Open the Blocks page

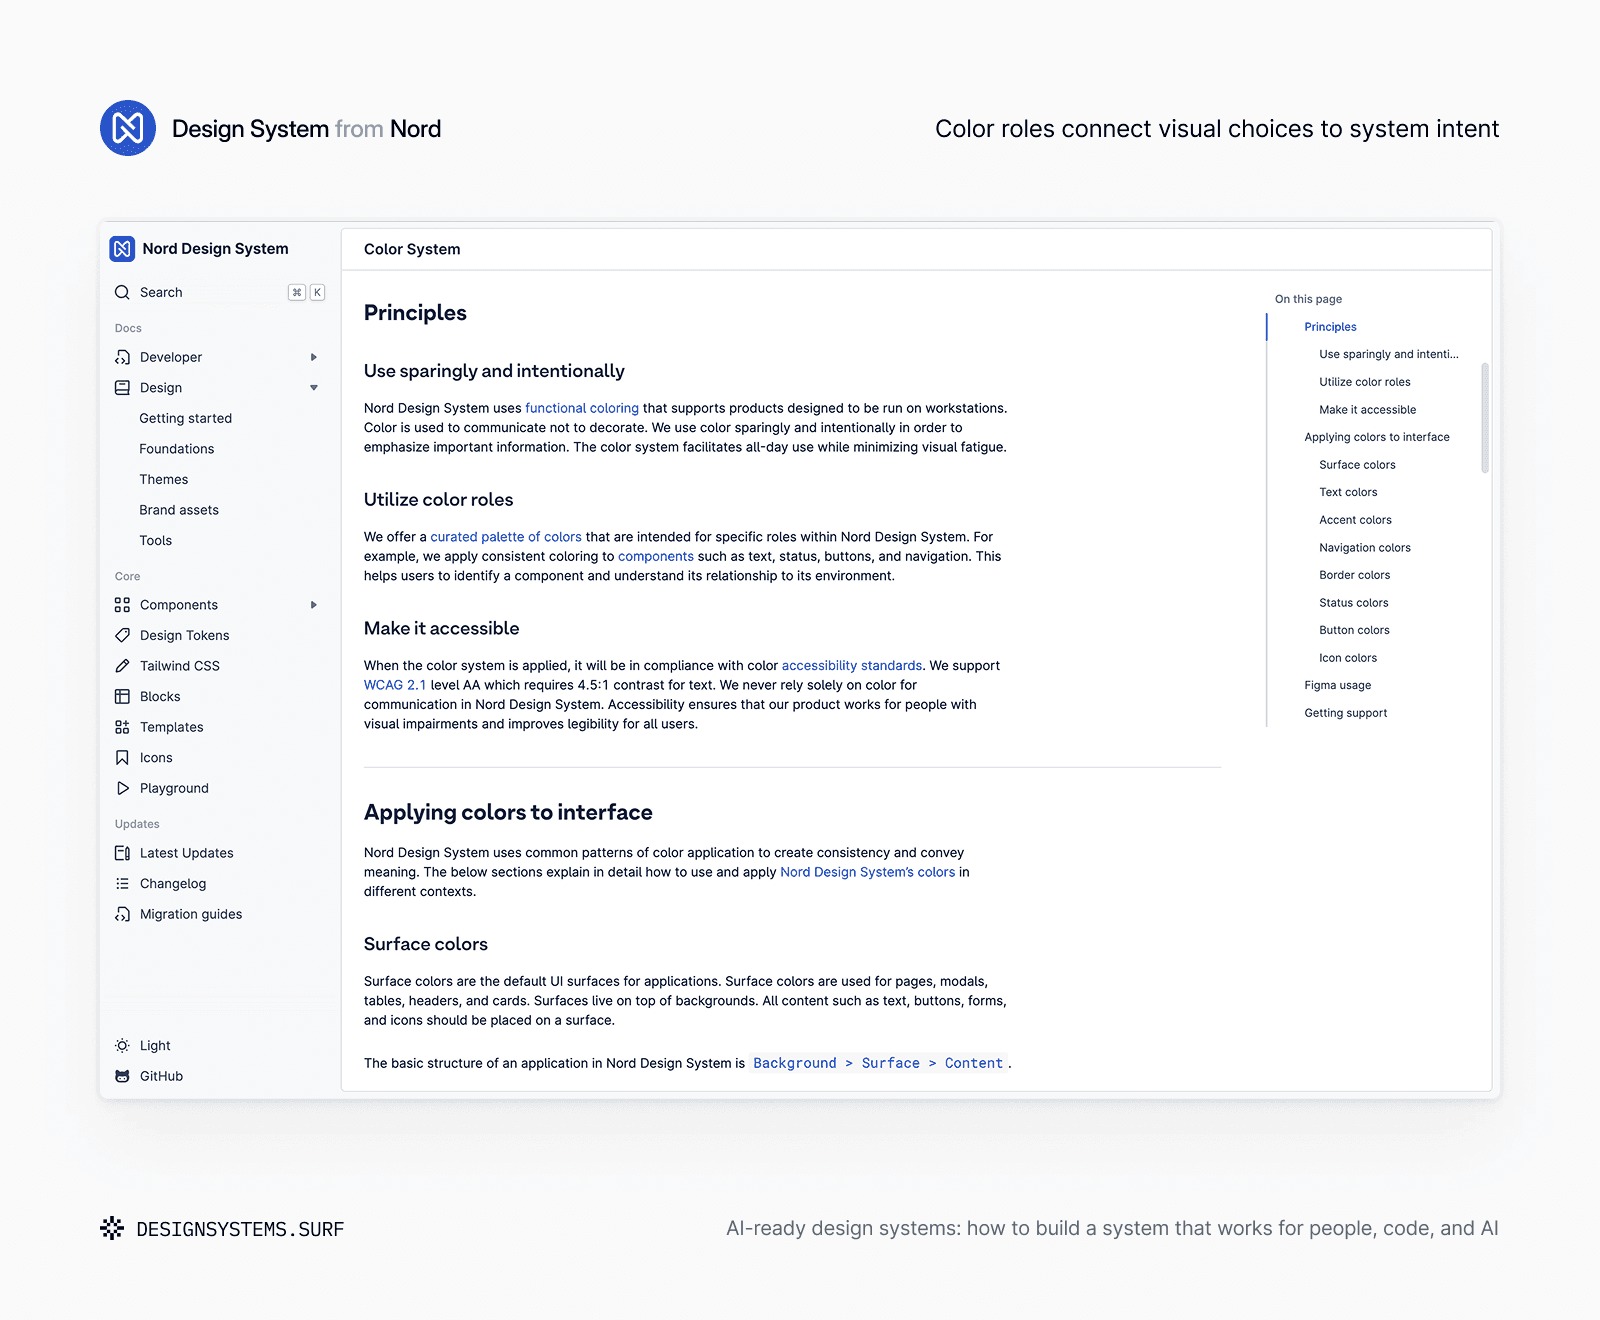[160, 697]
